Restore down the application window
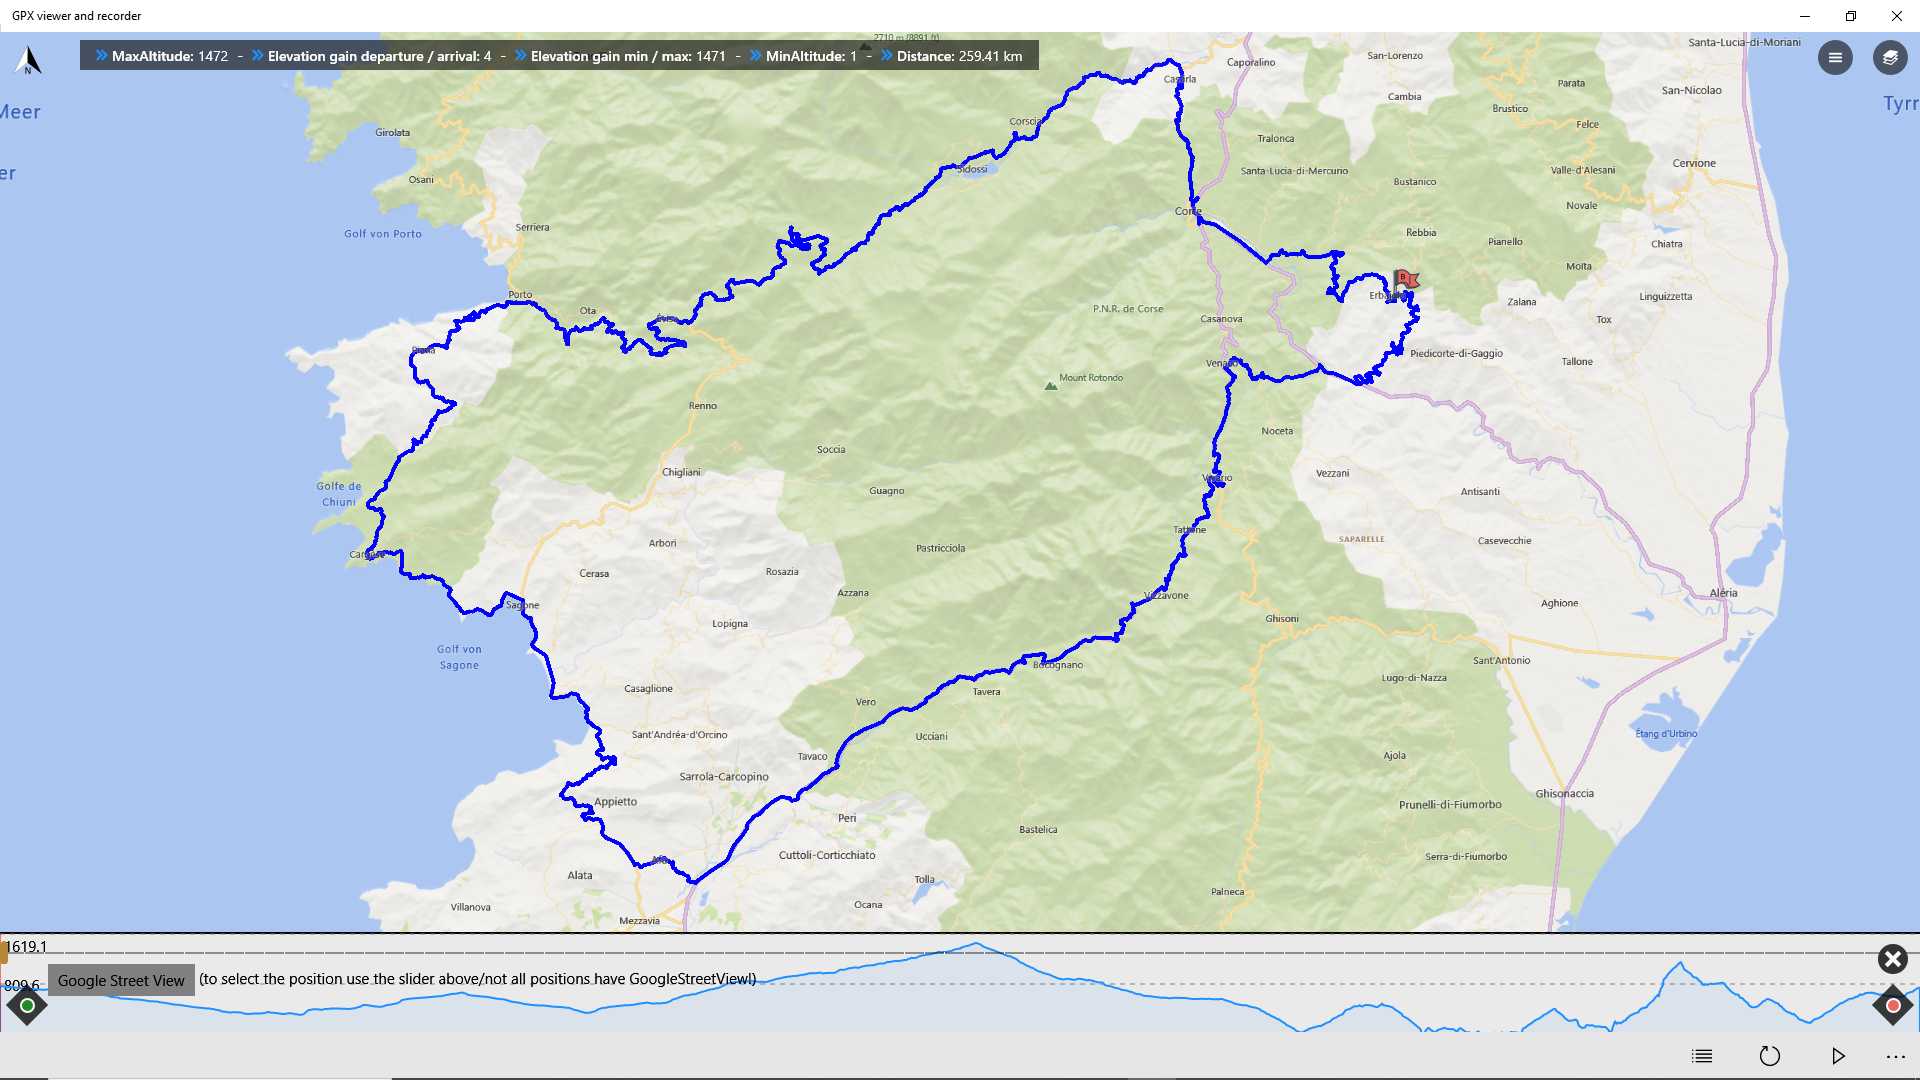This screenshot has height=1080, width=1920. pyautogui.click(x=1850, y=16)
